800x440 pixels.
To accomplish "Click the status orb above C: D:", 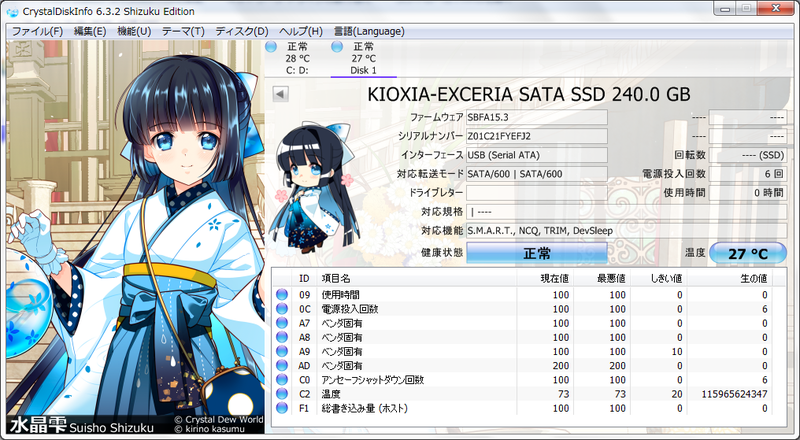I will [x=271, y=47].
